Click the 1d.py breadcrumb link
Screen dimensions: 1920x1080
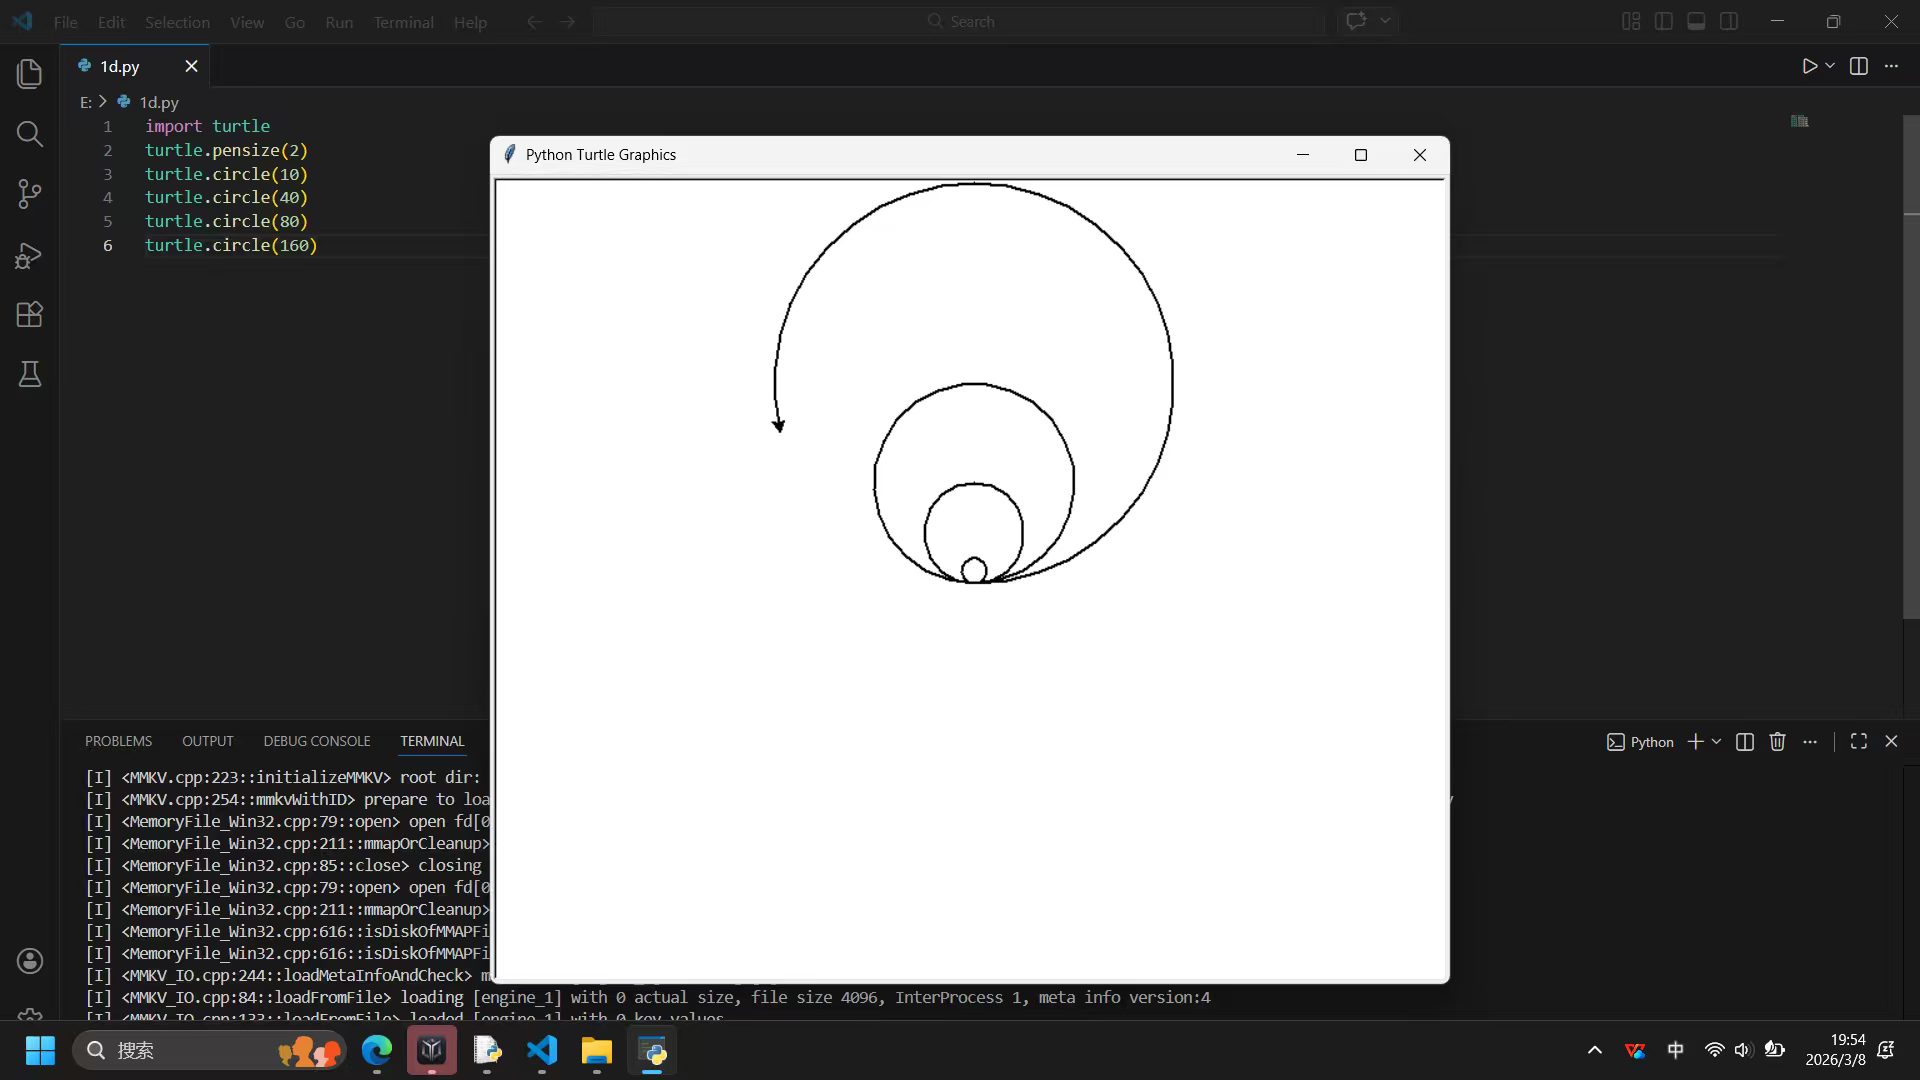[x=158, y=102]
